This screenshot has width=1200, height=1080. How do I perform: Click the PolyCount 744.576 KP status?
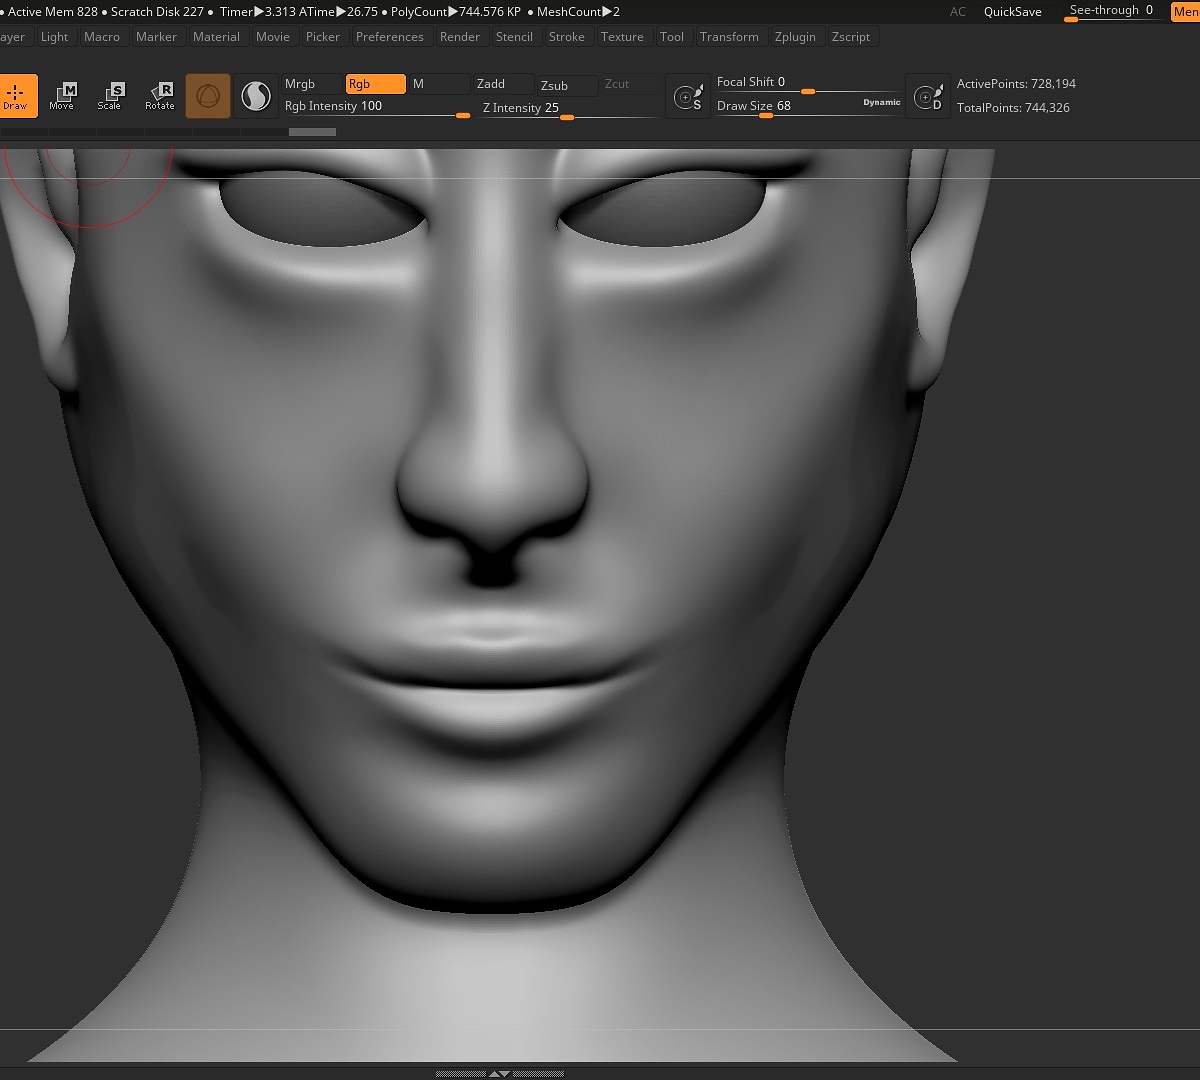point(456,12)
